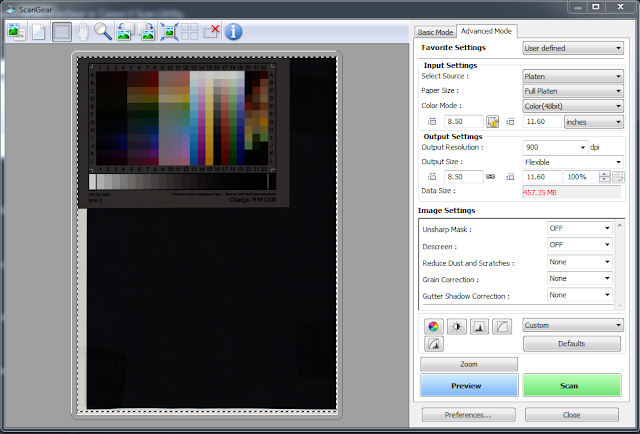Click the multi-crop grid icon
The image size is (640, 434).
point(189,32)
